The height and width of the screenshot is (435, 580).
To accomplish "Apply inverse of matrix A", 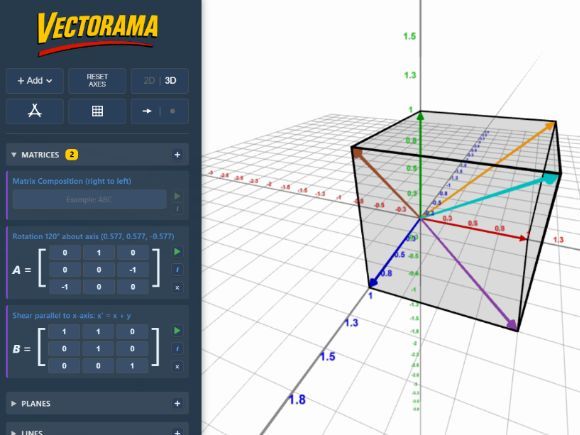I will [x=177, y=269].
